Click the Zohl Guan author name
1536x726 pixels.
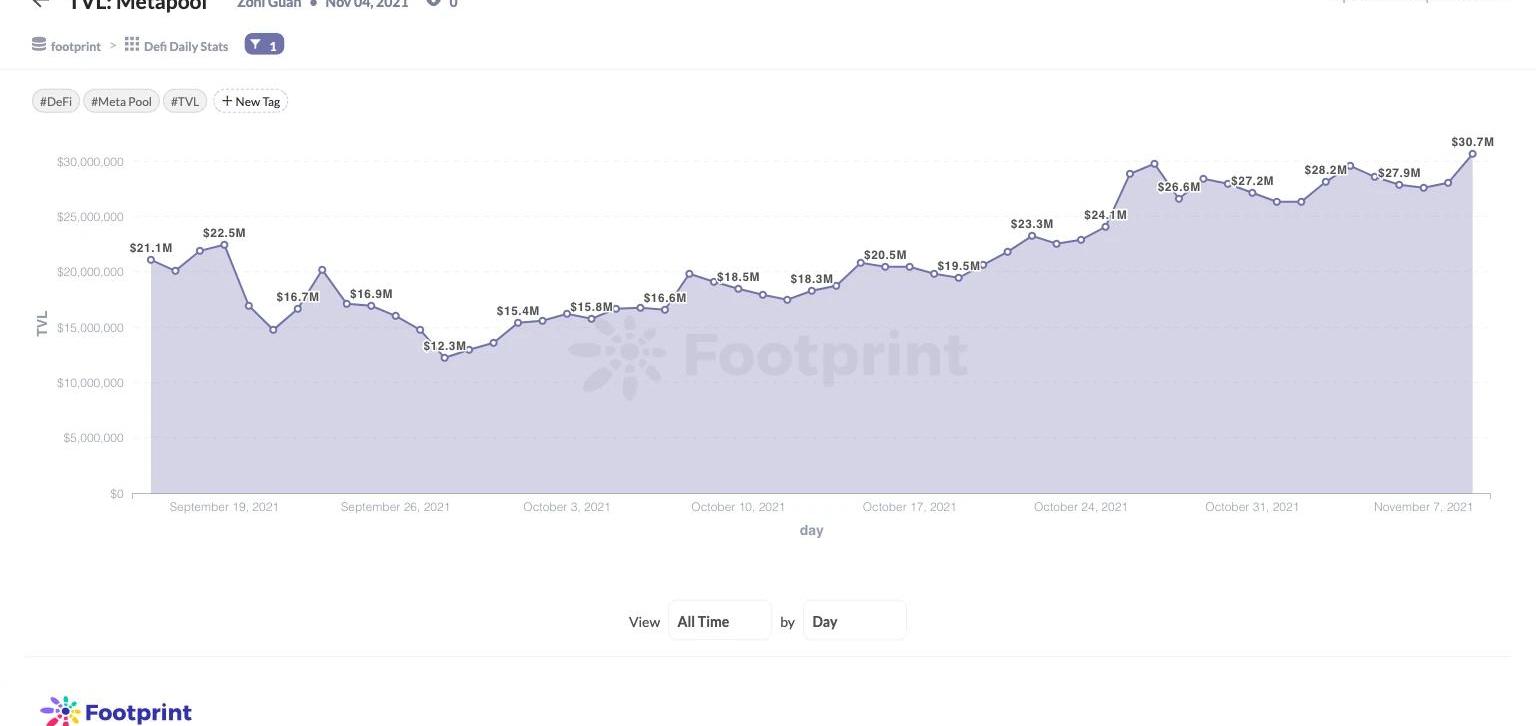coord(269,3)
